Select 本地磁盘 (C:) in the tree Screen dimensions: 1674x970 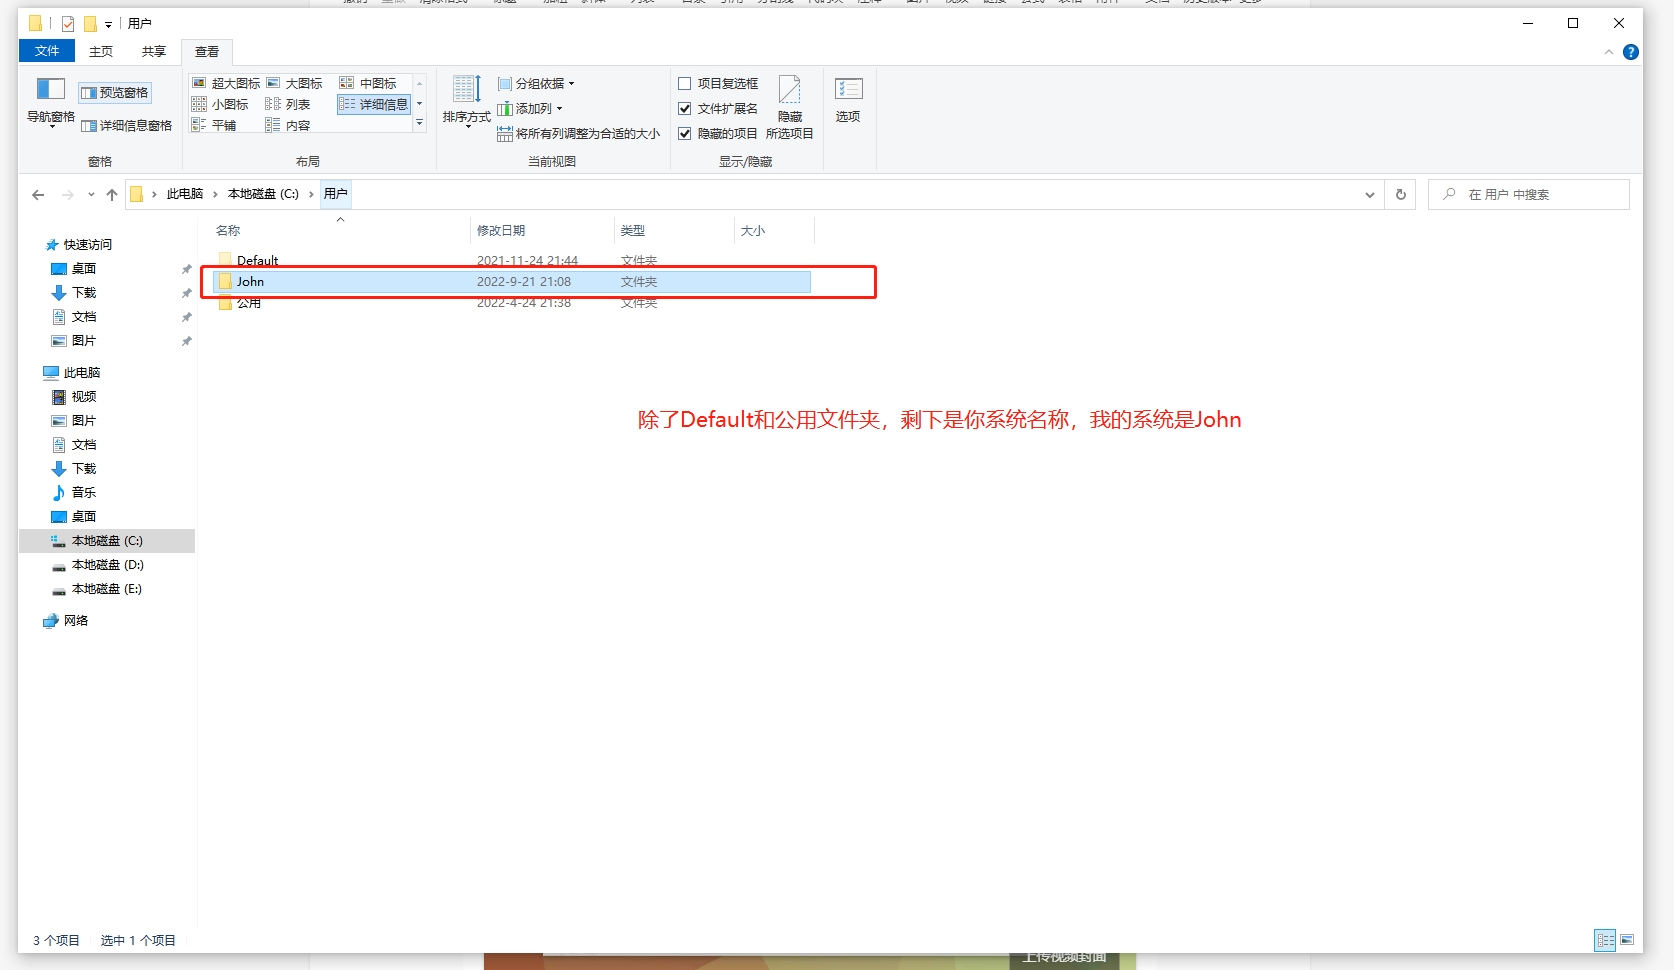(106, 541)
